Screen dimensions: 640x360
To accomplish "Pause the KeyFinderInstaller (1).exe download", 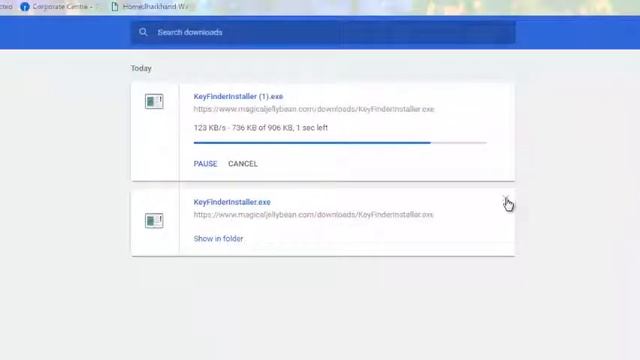I will 205,164.
